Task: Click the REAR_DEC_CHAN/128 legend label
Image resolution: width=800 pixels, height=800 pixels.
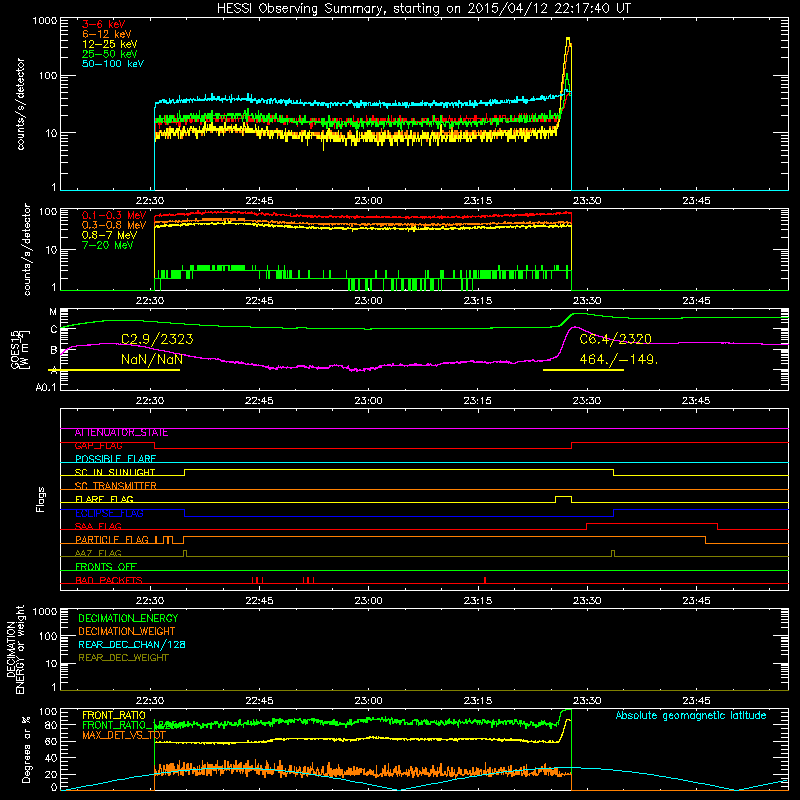Action: pos(132,644)
